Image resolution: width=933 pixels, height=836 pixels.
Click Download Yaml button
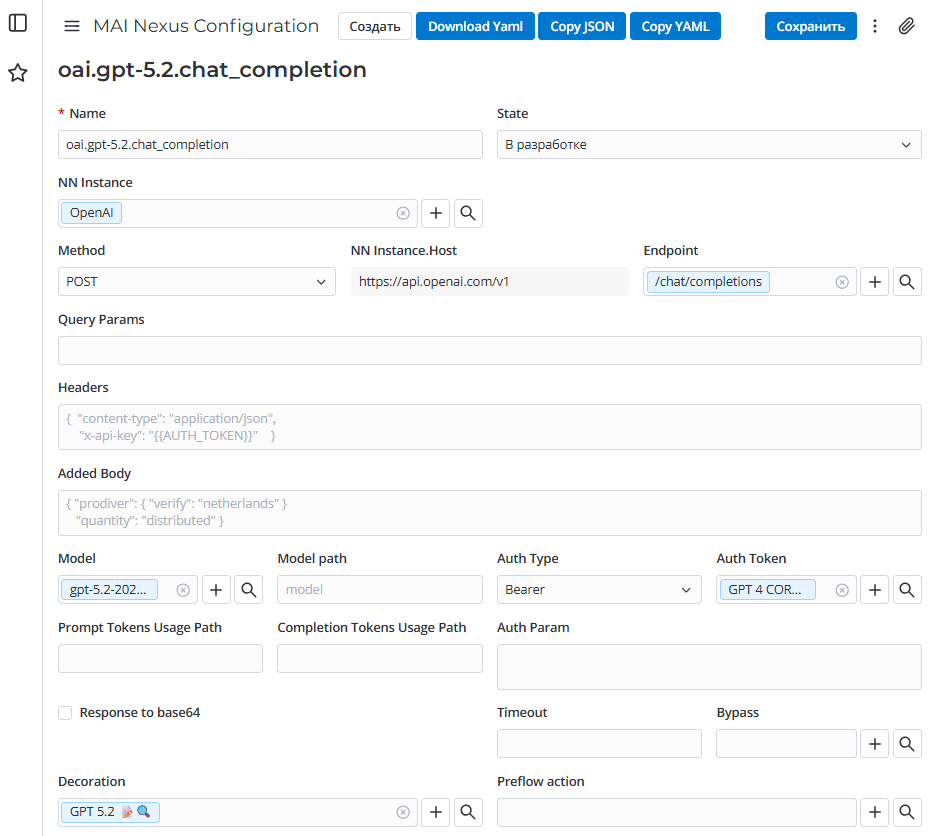point(475,26)
